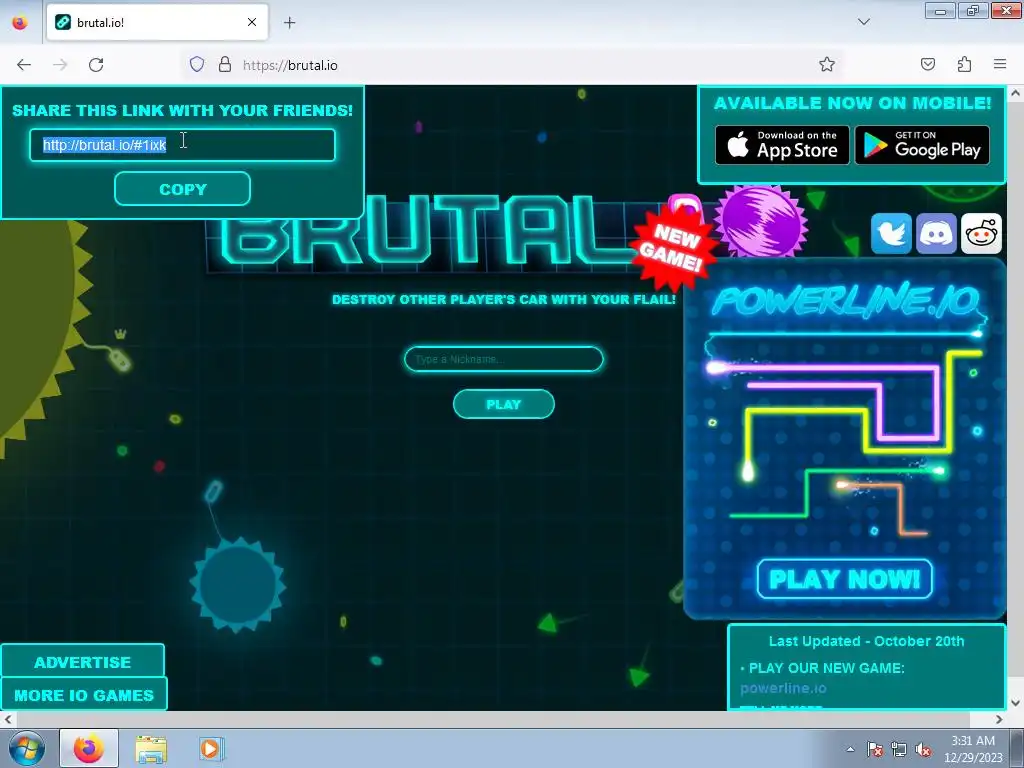This screenshot has width=1024, height=768.
Task: Click the Firefox taskbar icon
Action: [x=89, y=748]
